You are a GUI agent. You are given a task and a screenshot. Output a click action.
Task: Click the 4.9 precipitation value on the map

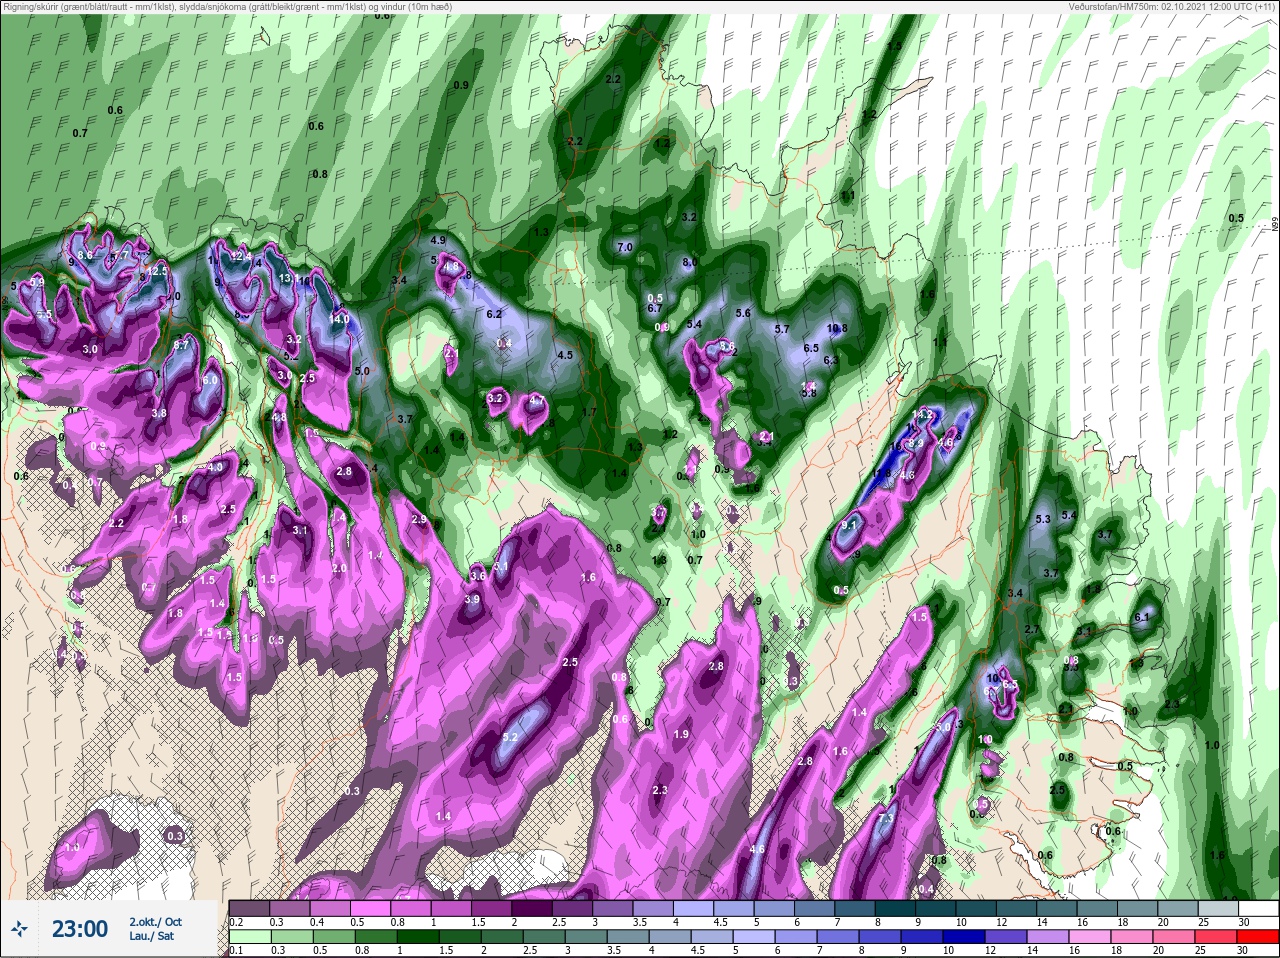pos(438,241)
